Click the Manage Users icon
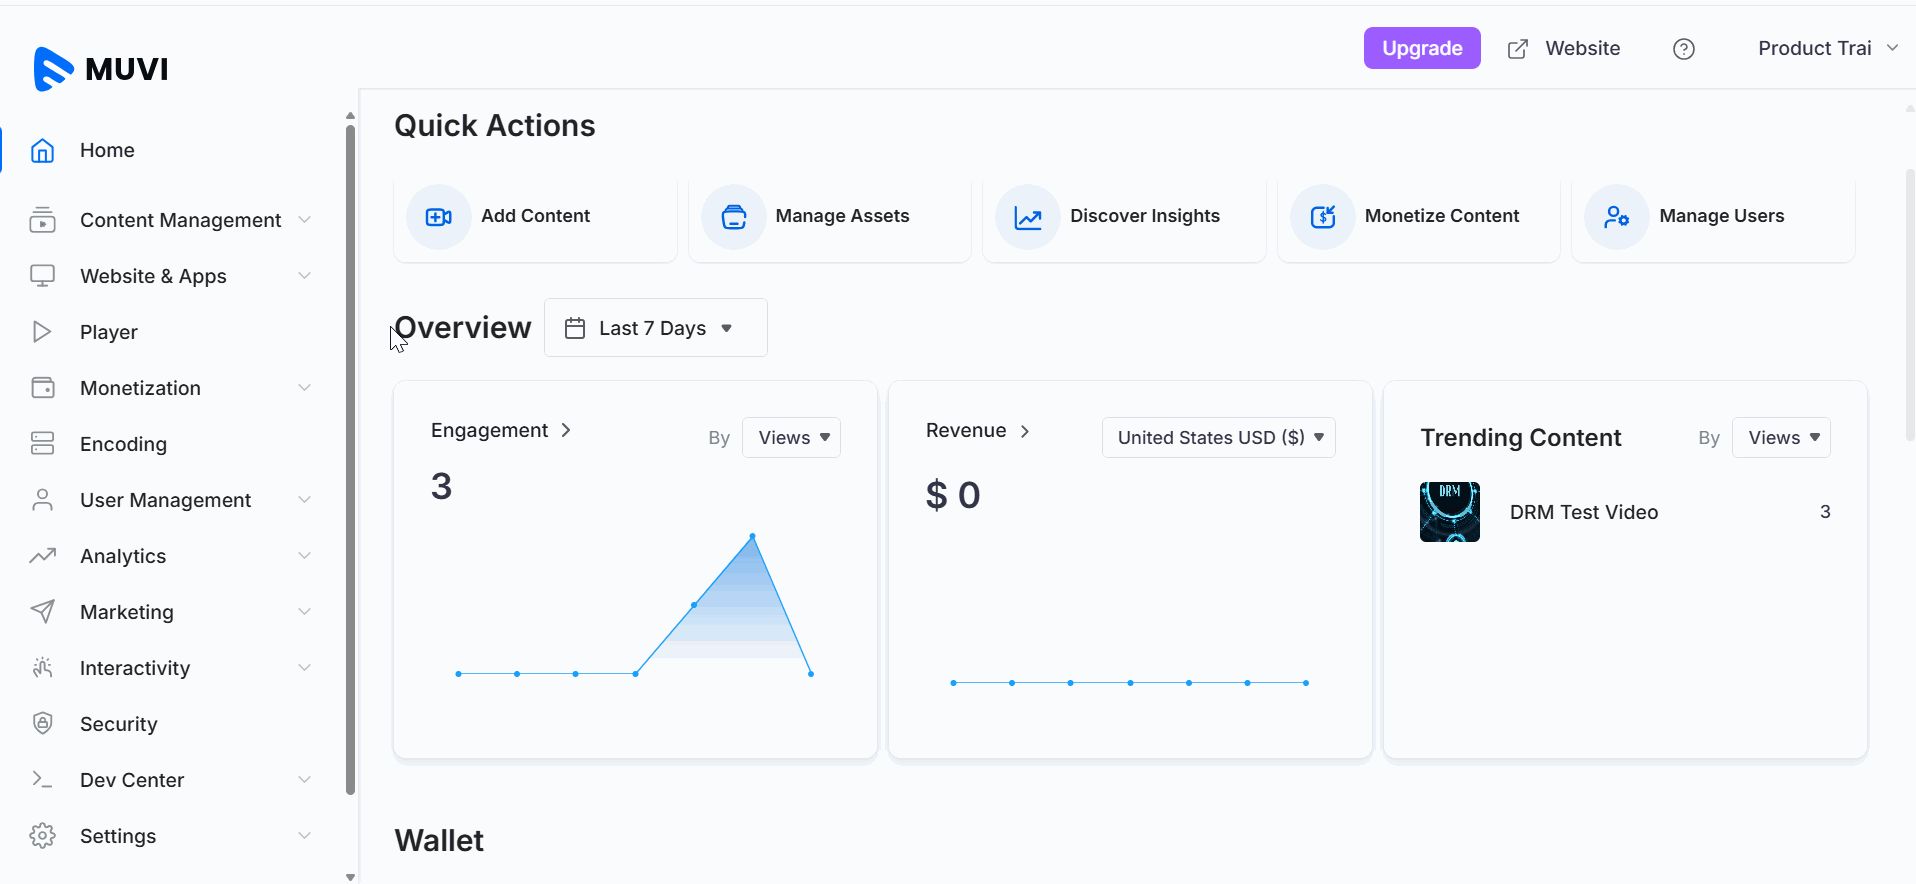Image resolution: width=1916 pixels, height=884 pixels. pyautogui.click(x=1616, y=217)
